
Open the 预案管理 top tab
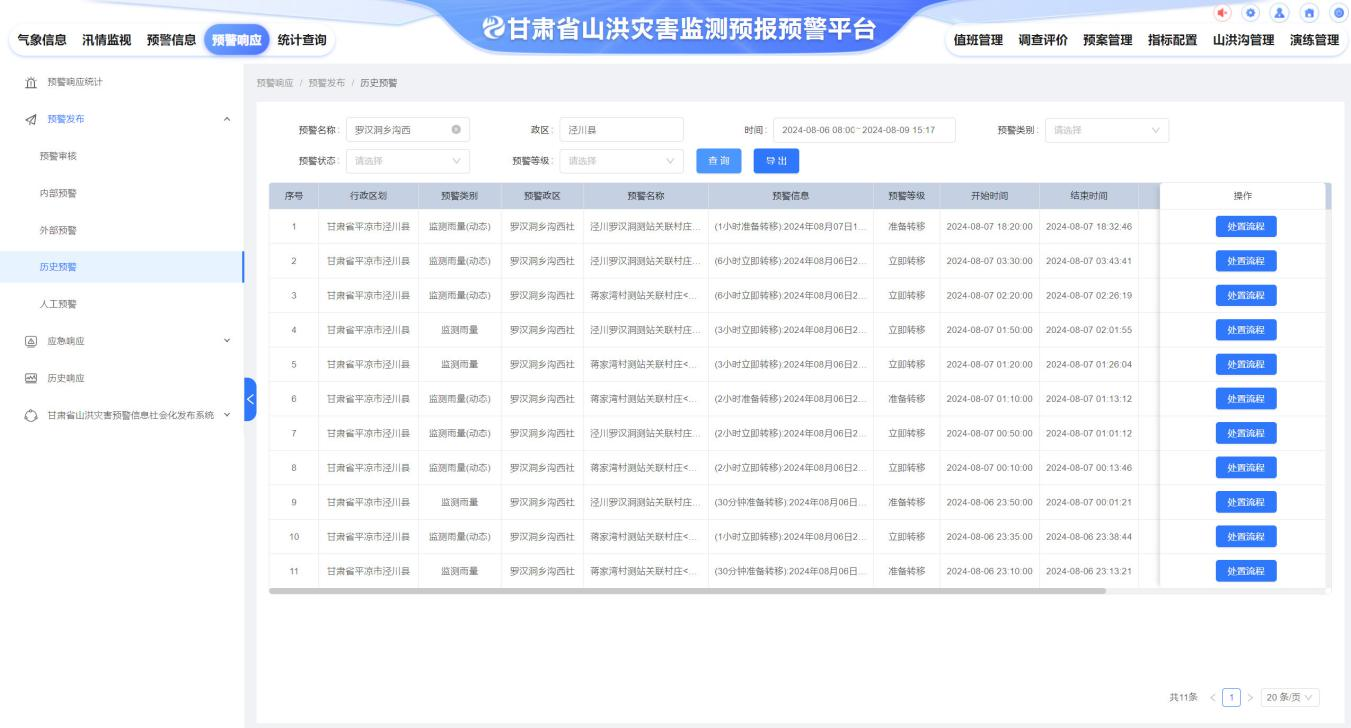click(1108, 39)
